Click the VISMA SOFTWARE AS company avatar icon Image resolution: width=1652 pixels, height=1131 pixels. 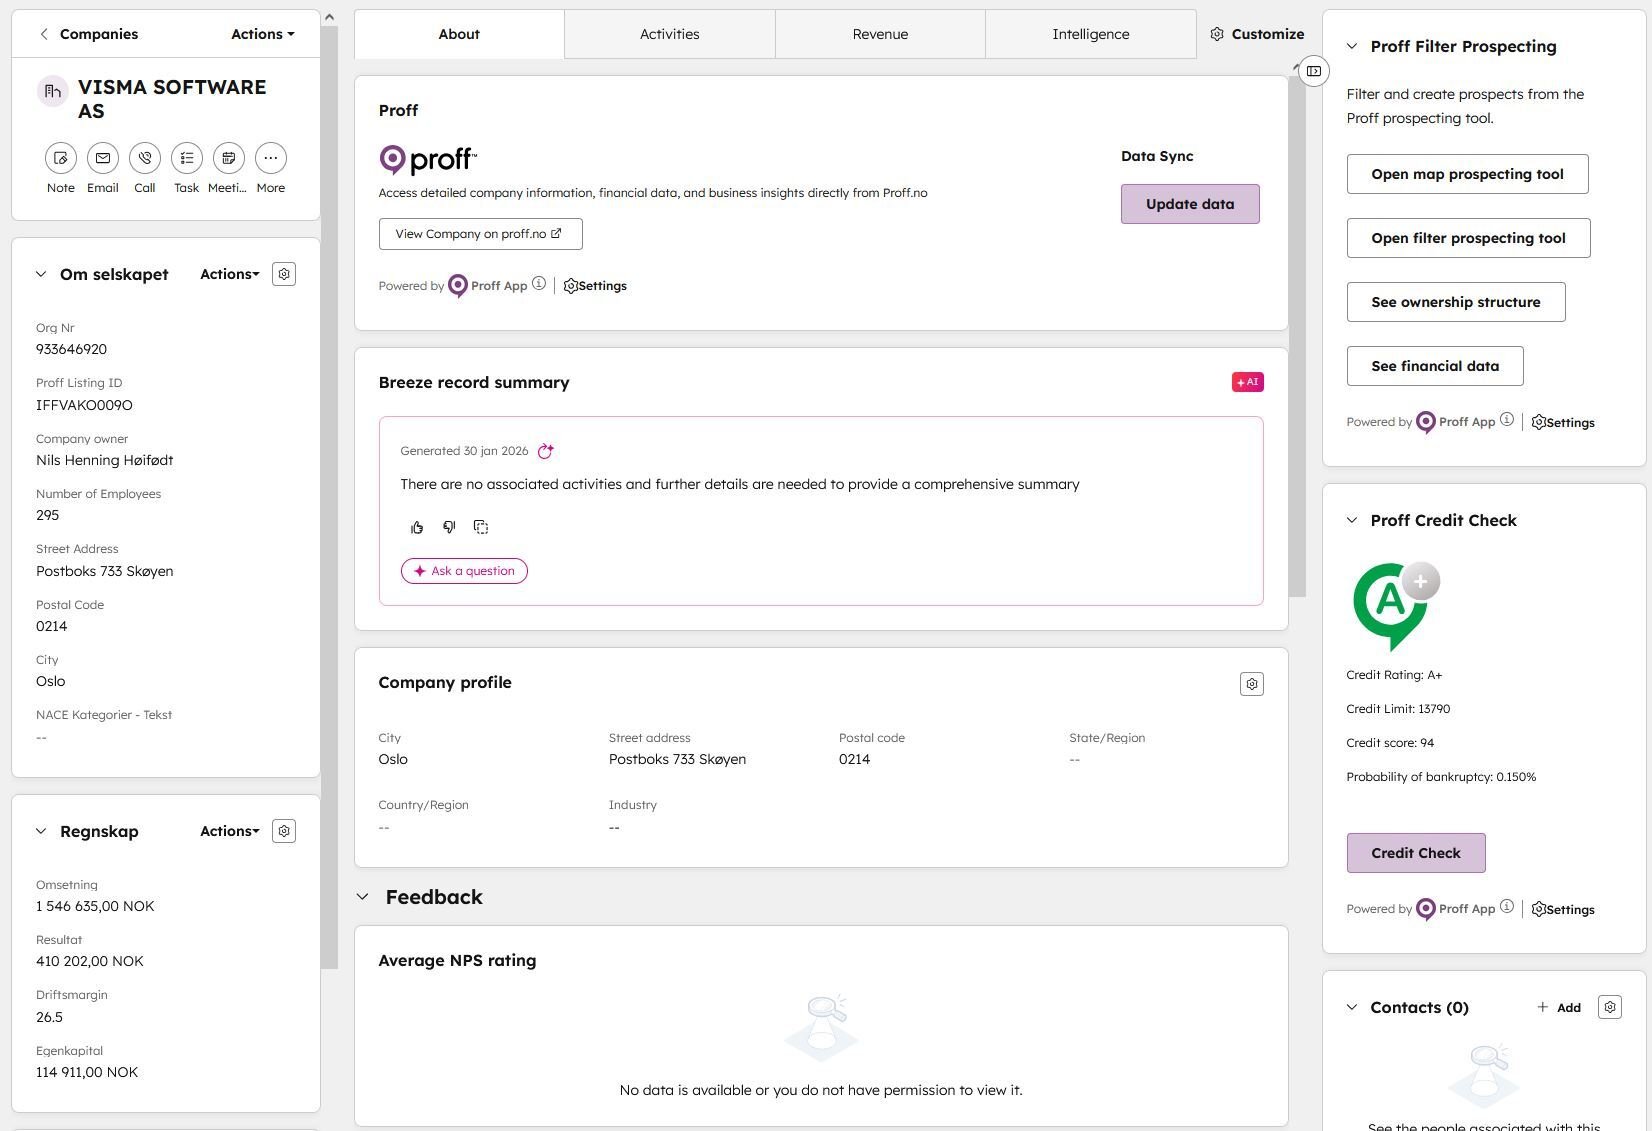53,91
